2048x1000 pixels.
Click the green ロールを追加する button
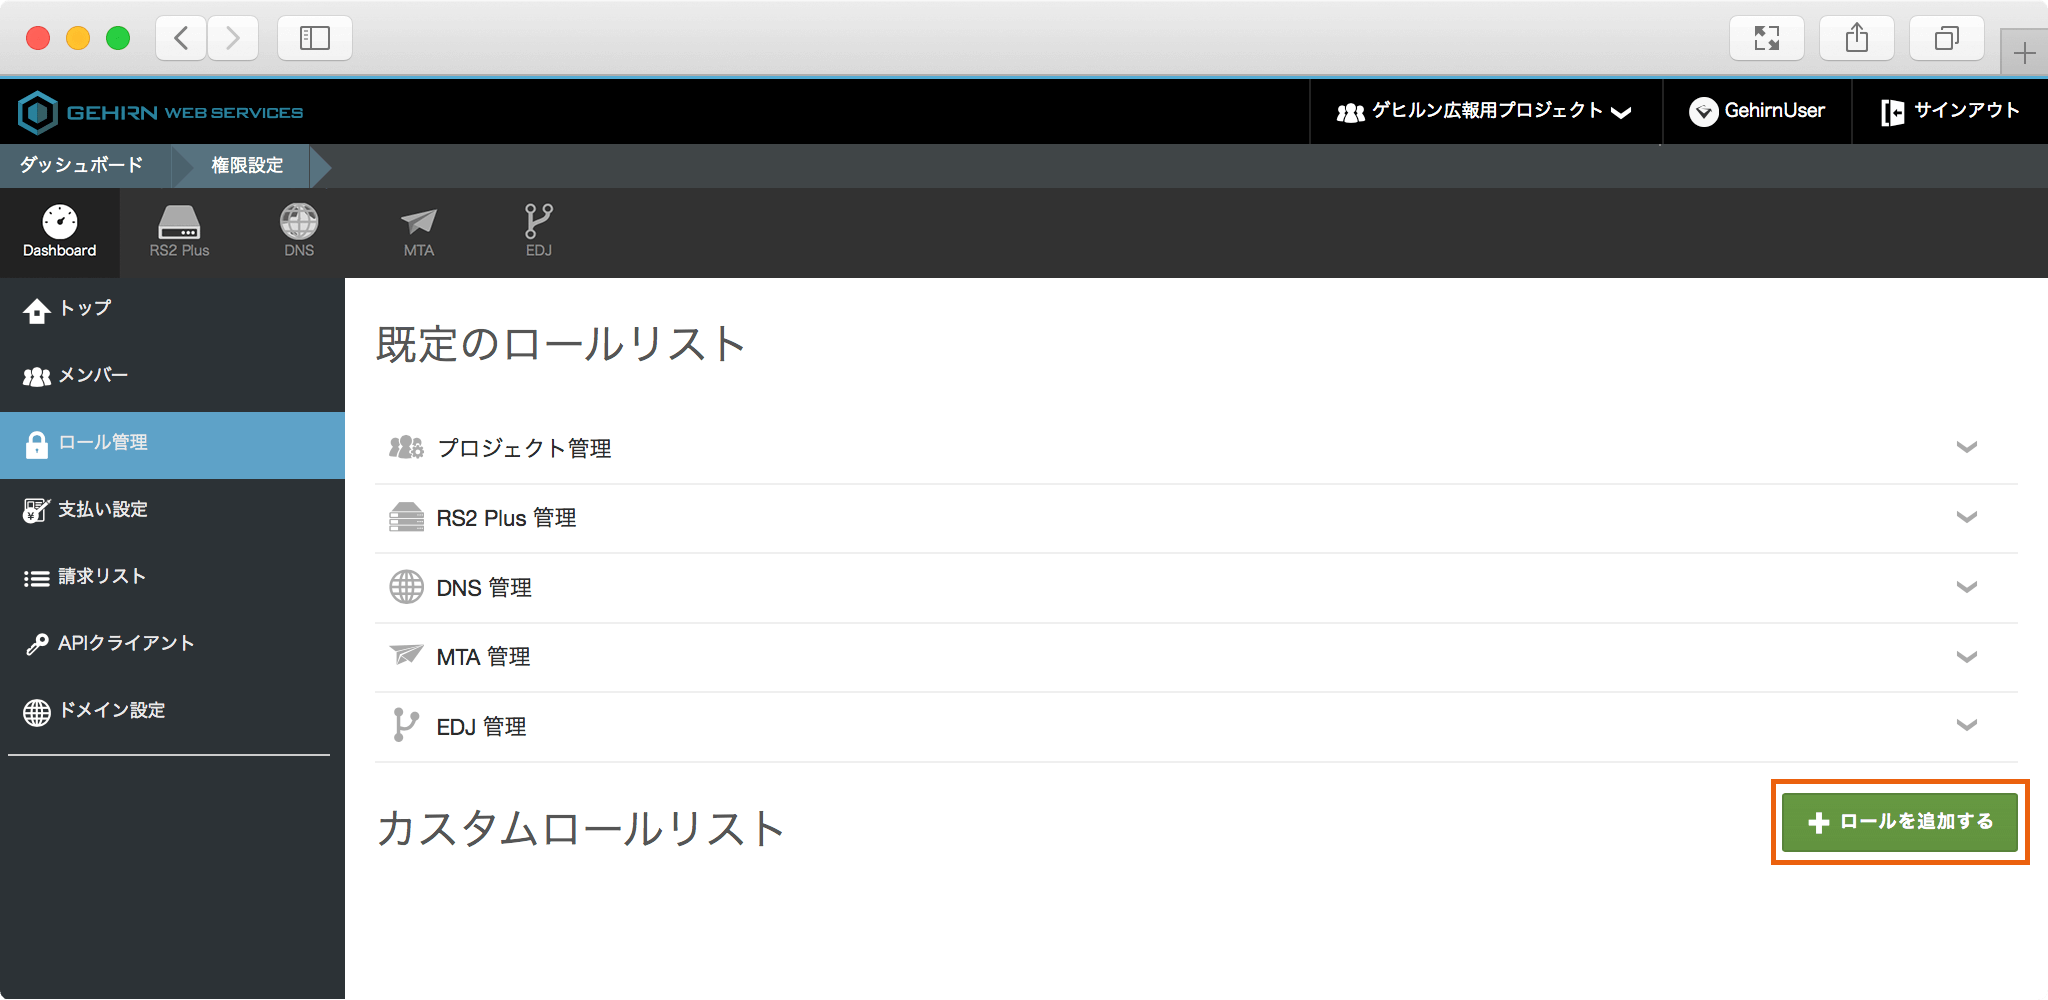[x=1899, y=822]
